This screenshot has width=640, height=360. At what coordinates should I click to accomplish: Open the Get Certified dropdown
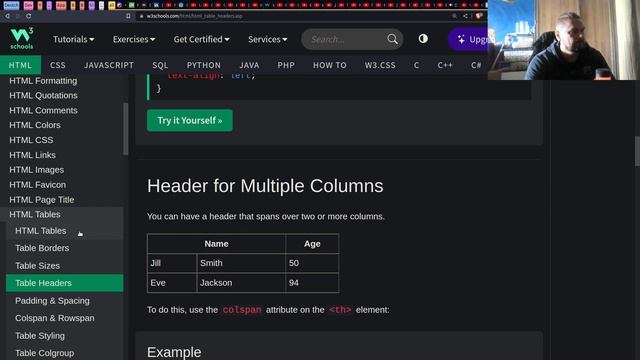pyautogui.click(x=201, y=39)
